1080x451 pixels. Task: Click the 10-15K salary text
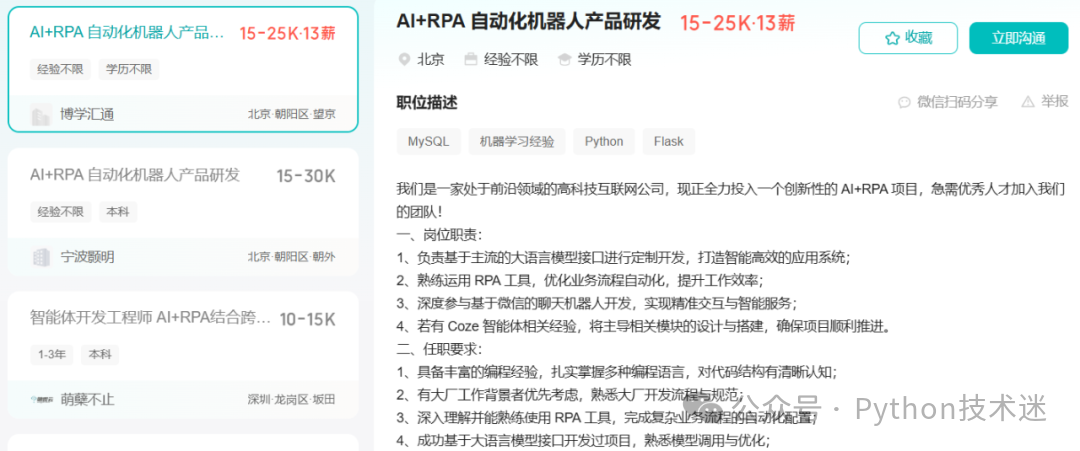[x=307, y=319]
